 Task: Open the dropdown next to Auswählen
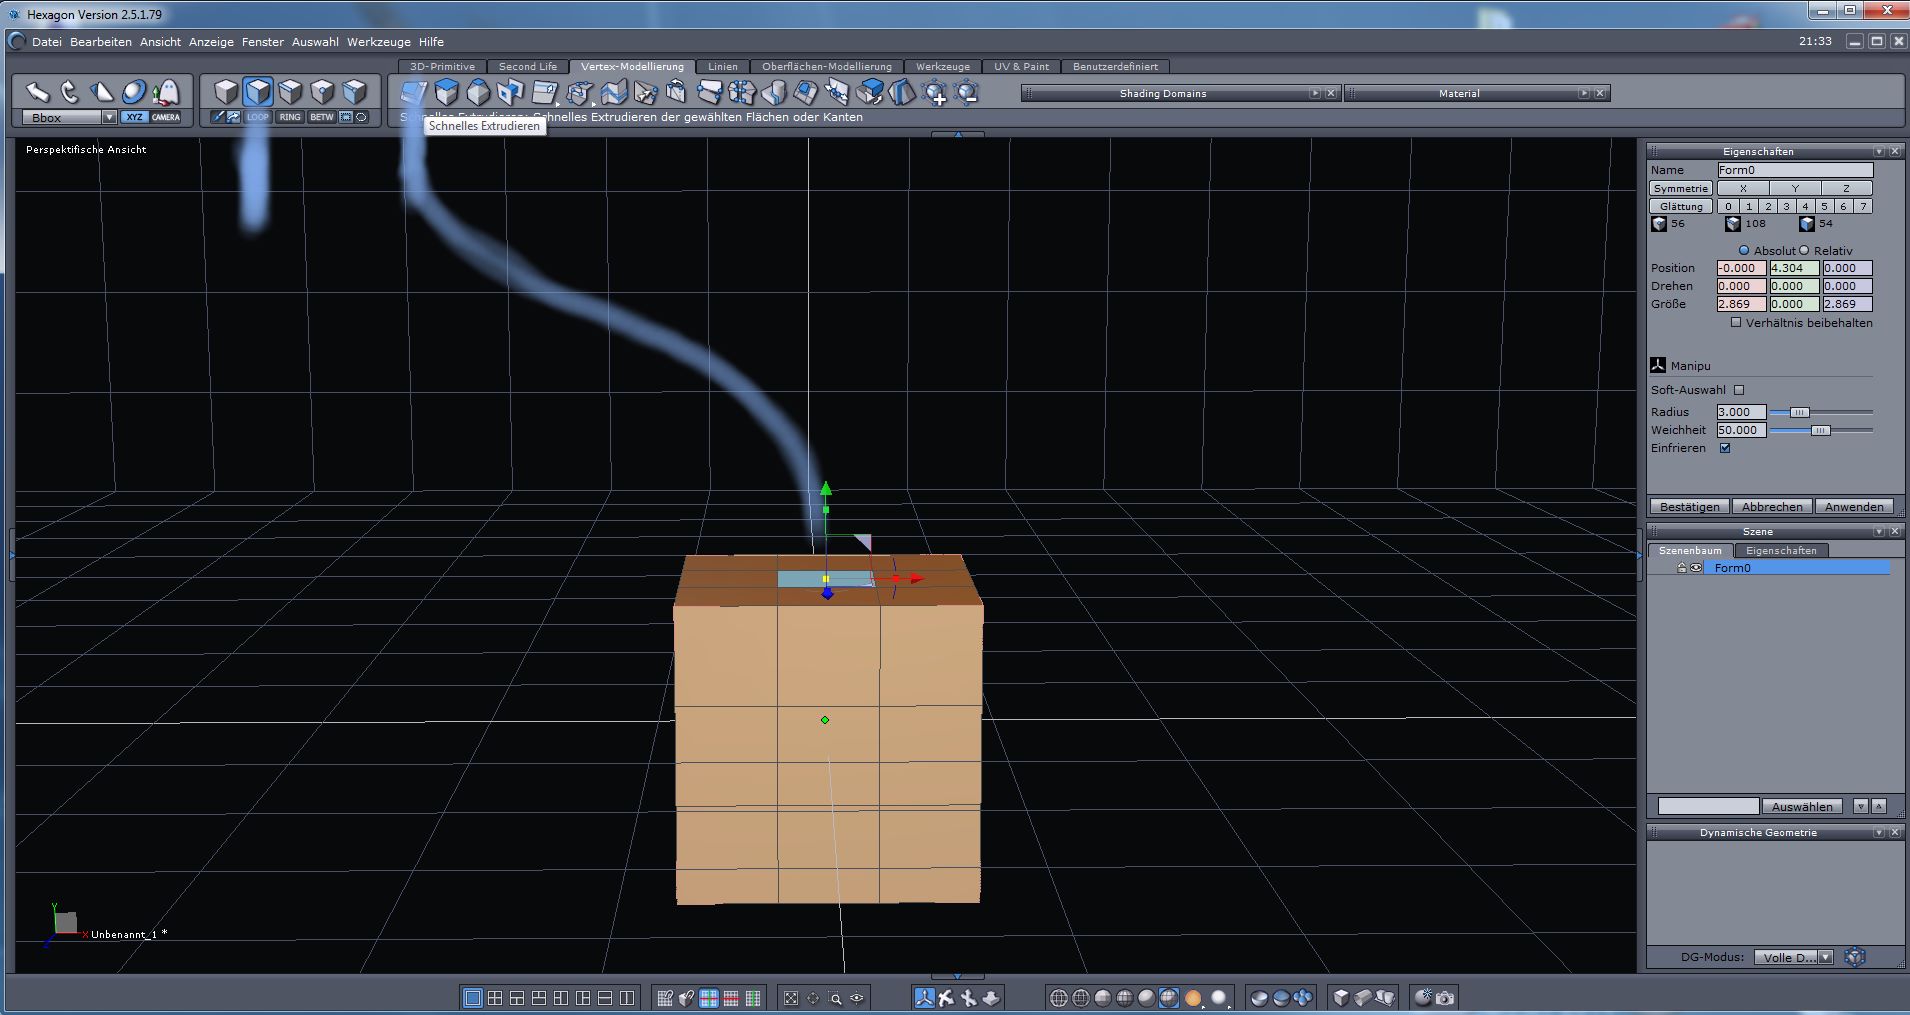coord(1860,806)
